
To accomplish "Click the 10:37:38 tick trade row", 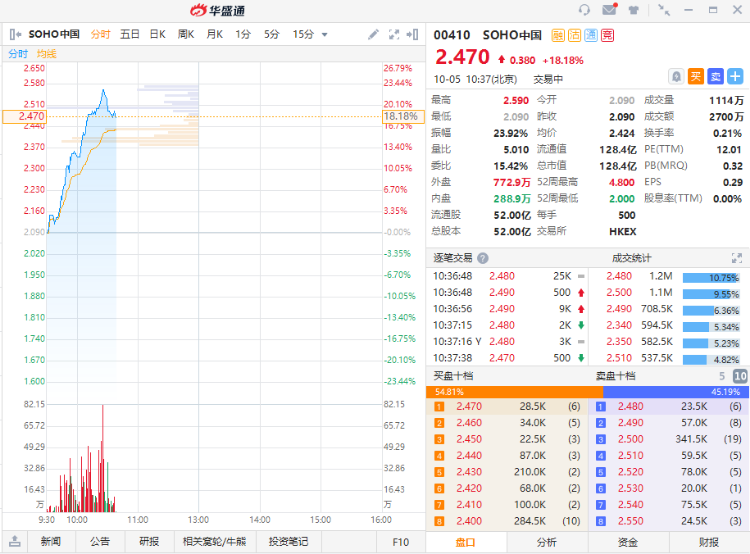I will point(509,358).
